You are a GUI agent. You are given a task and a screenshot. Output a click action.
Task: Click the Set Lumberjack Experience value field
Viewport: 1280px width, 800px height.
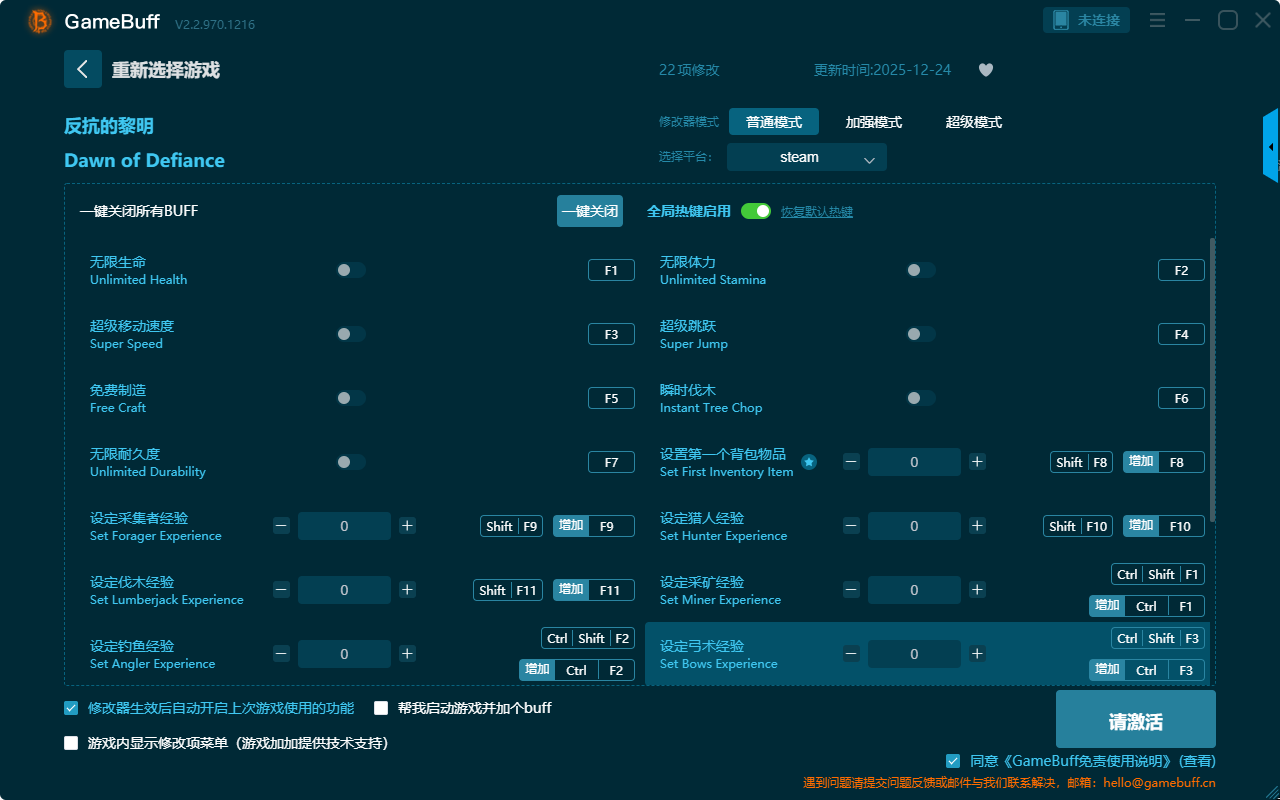pos(344,590)
